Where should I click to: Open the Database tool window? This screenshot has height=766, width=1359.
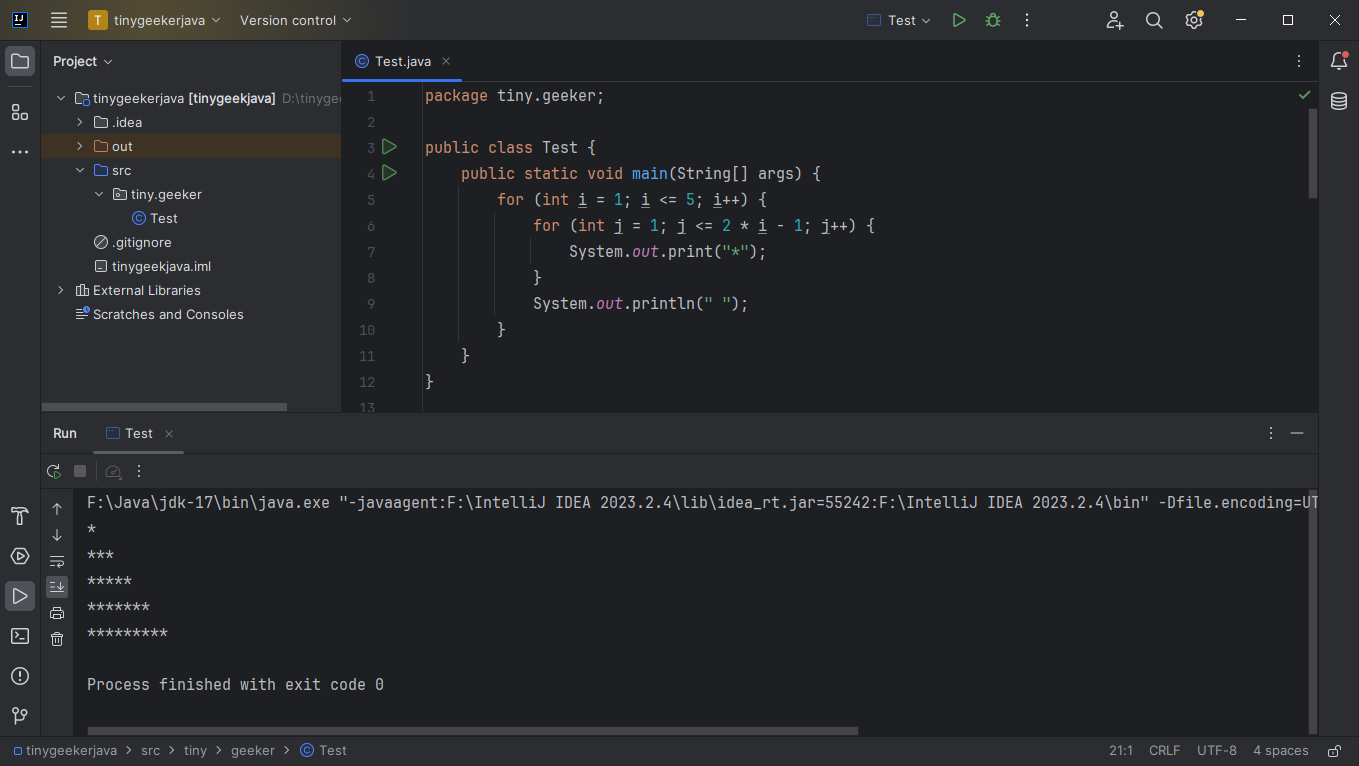tap(1339, 101)
